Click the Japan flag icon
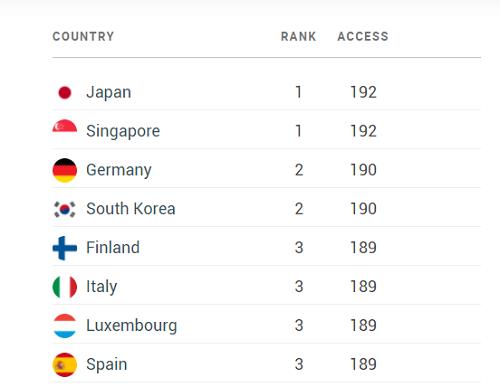 pos(65,92)
